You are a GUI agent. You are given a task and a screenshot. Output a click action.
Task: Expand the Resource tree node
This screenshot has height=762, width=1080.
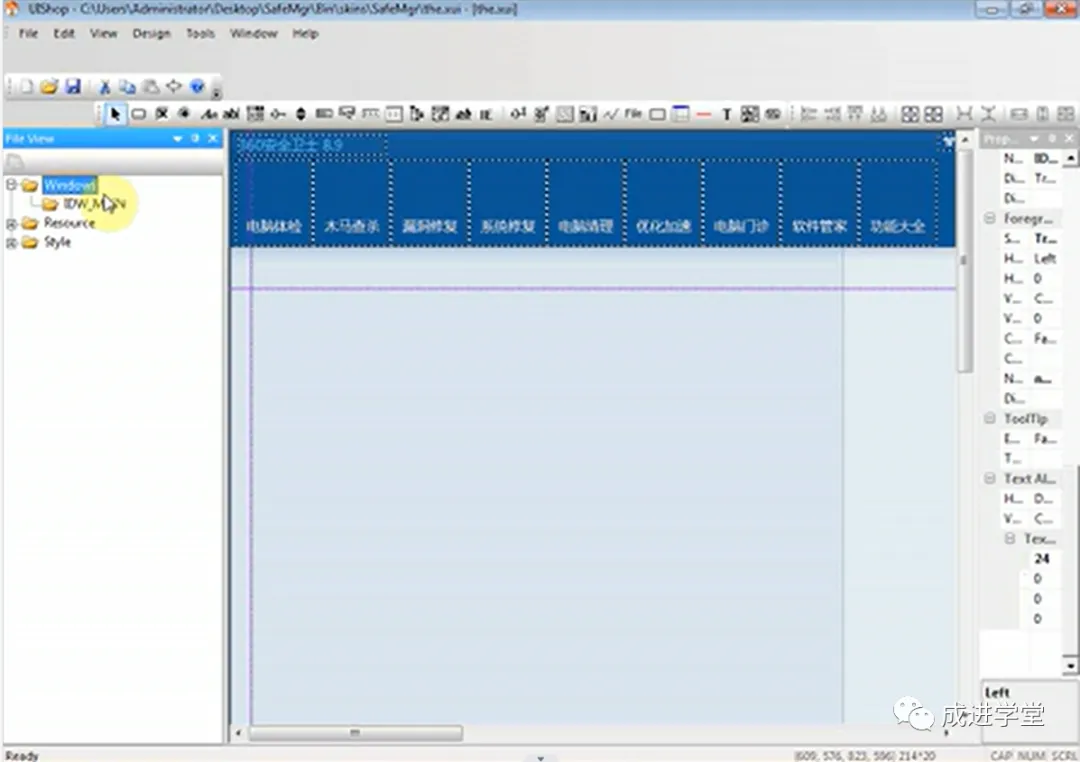click(11, 223)
